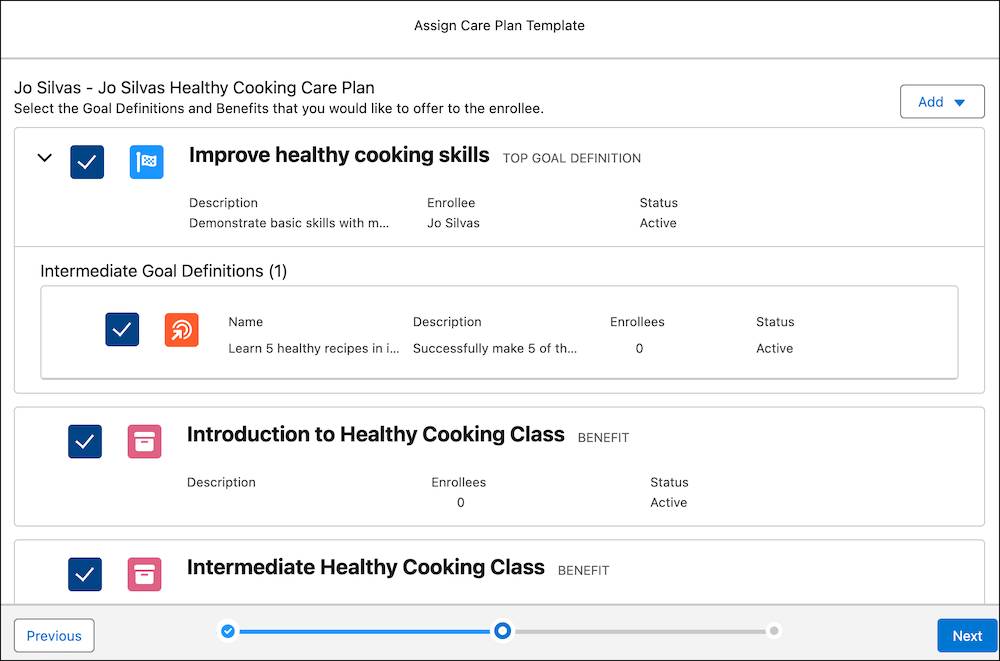Collapse the "Improve healthy cooking skills" section
The image size is (1000, 661).
pos(44,158)
